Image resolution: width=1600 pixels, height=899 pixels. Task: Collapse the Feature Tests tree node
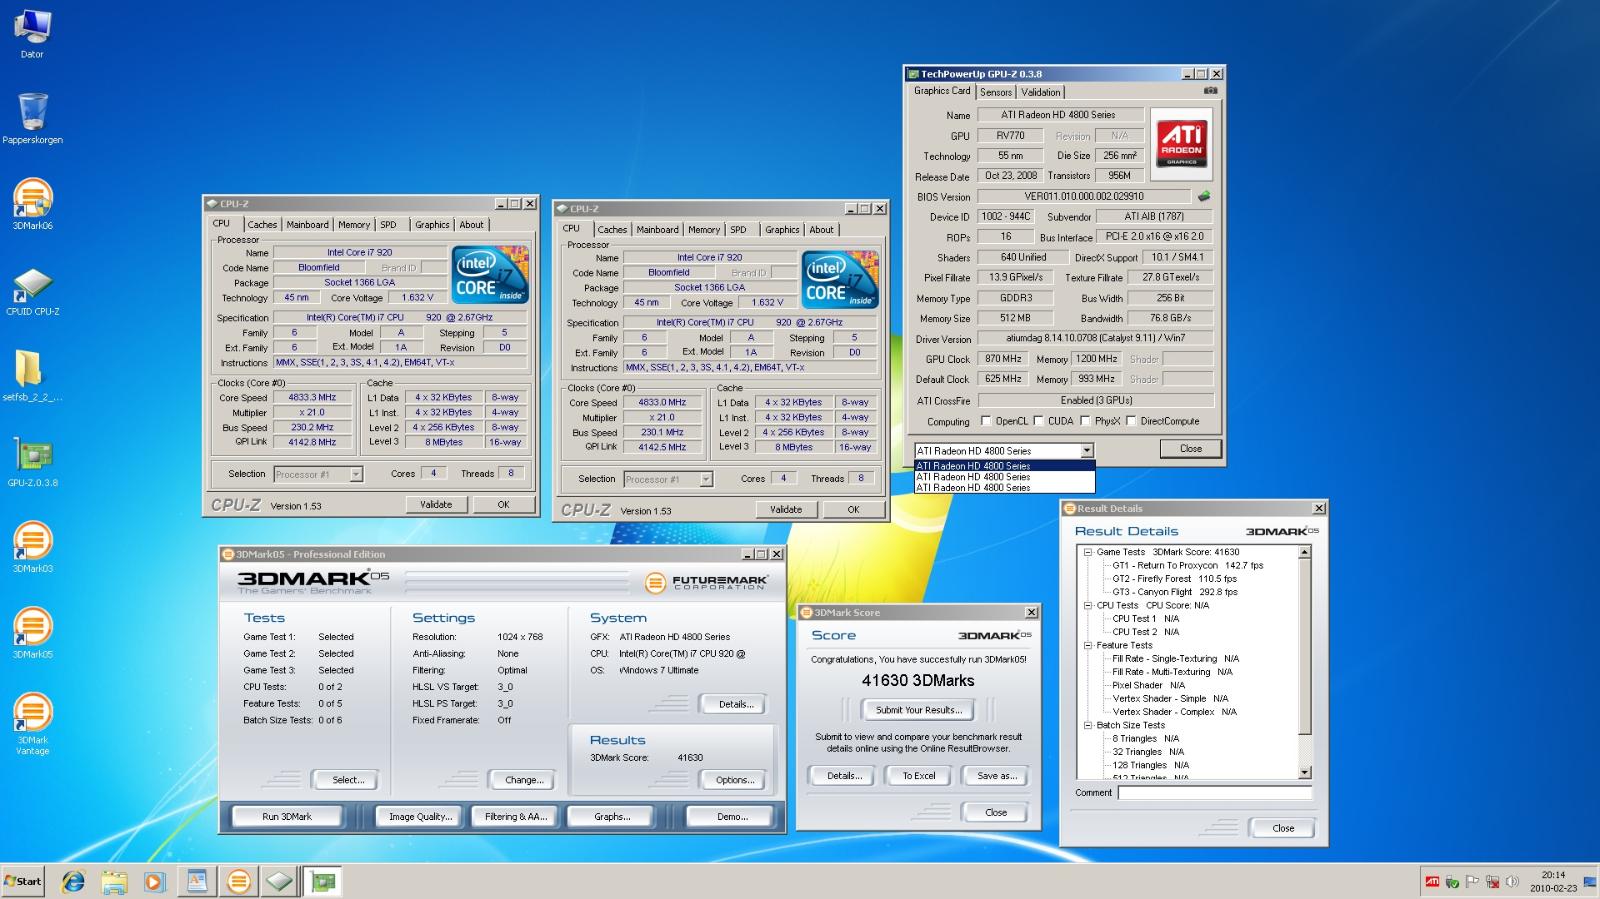point(1088,645)
